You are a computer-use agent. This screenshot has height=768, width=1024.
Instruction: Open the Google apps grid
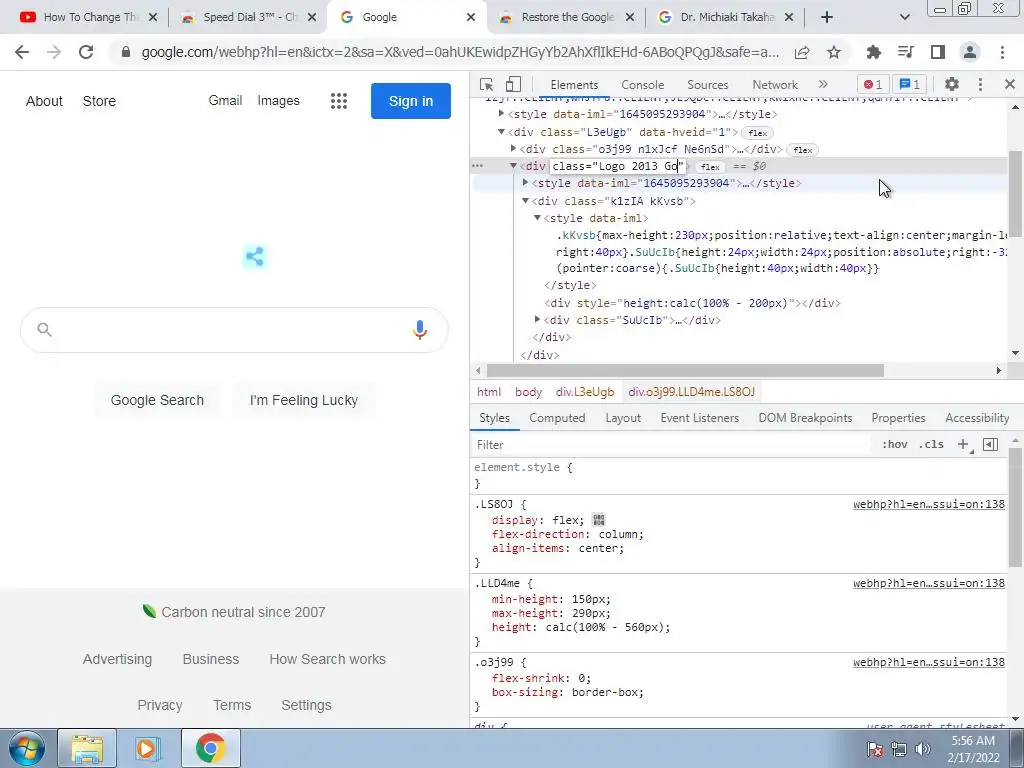click(339, 101)
